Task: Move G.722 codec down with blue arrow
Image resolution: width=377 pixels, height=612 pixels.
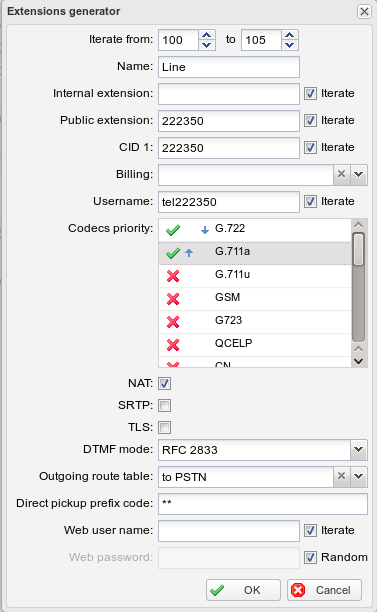Action: [205, 230]
